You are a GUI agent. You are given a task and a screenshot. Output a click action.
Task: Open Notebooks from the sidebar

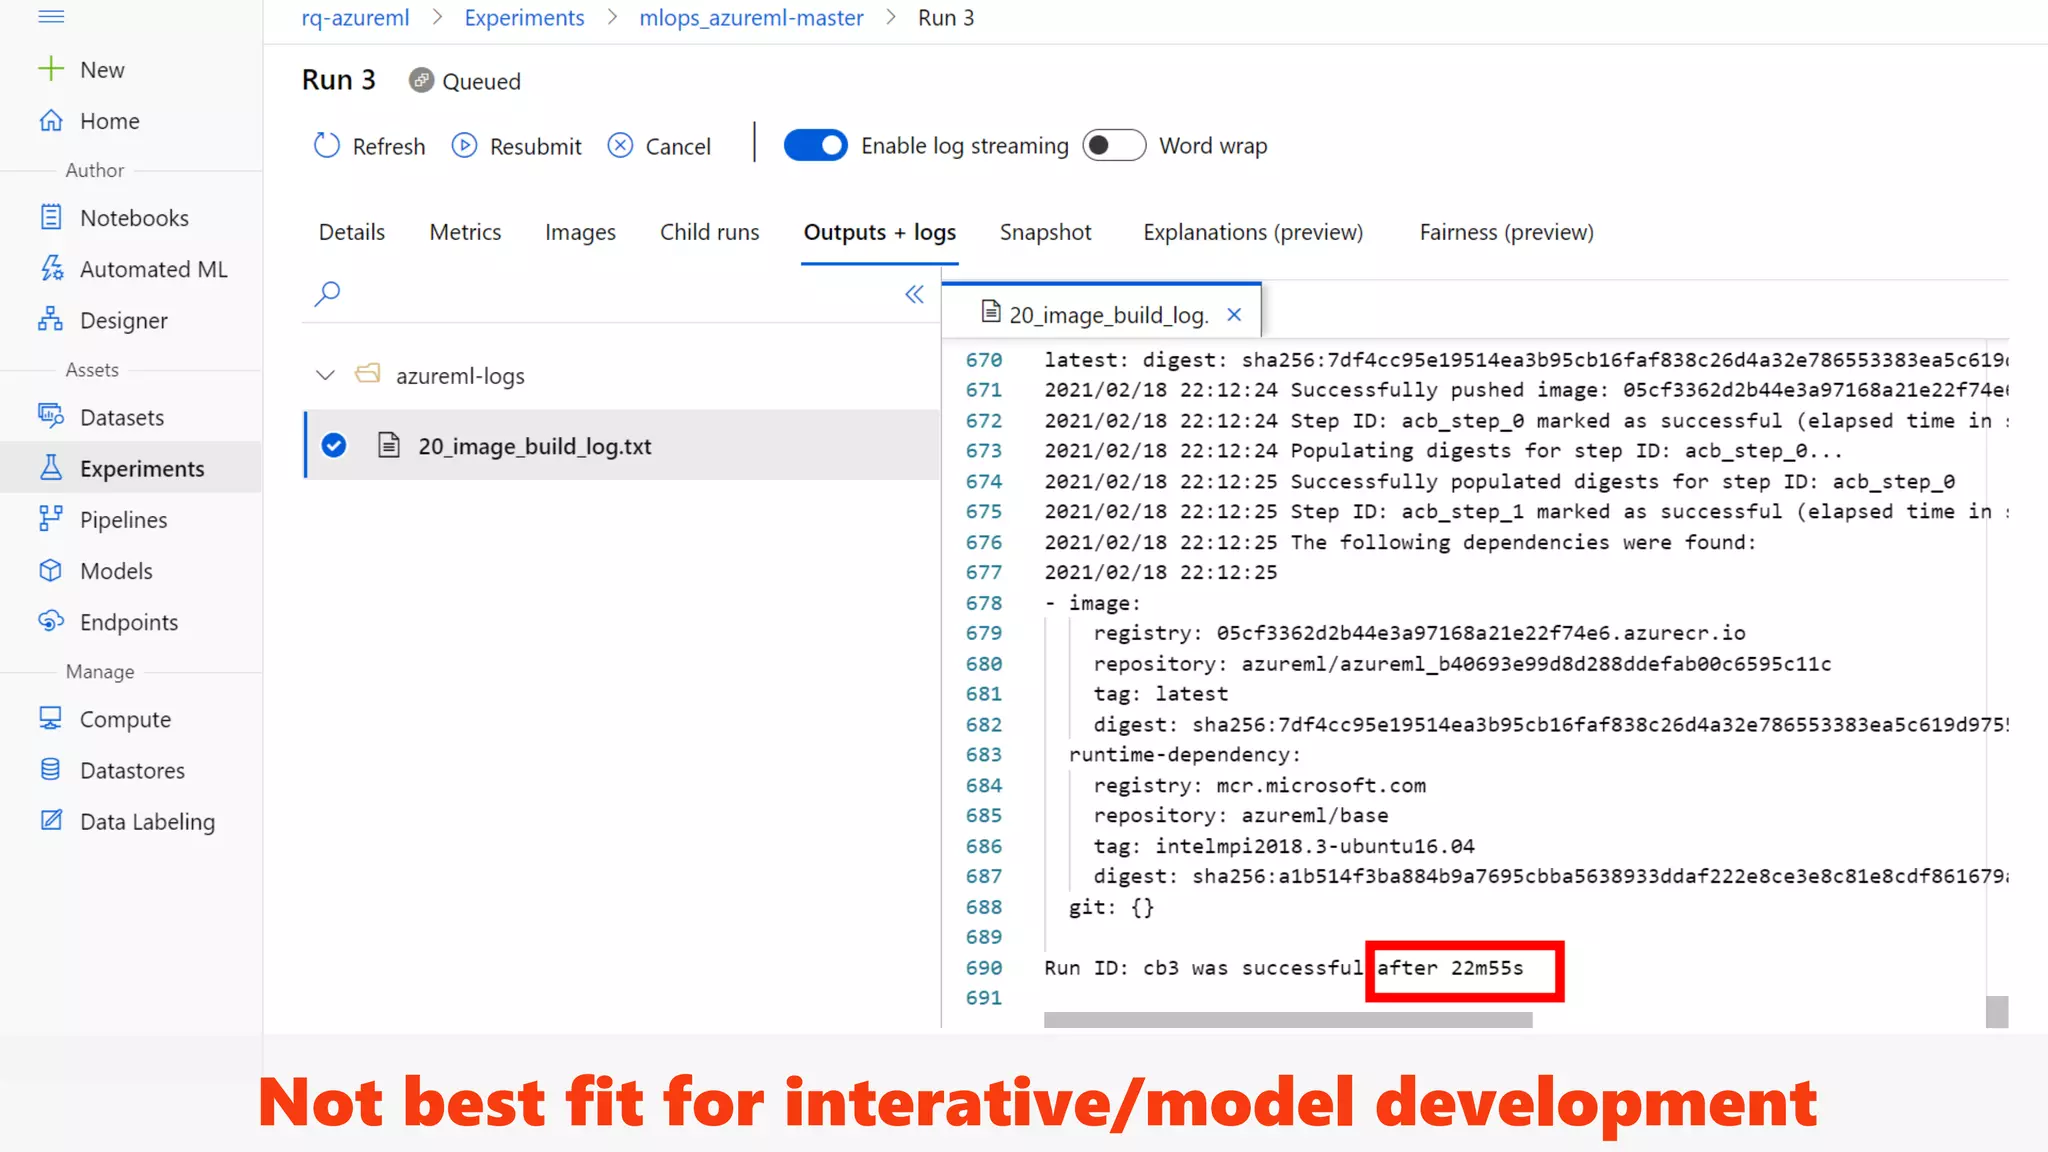pos(133,218)
